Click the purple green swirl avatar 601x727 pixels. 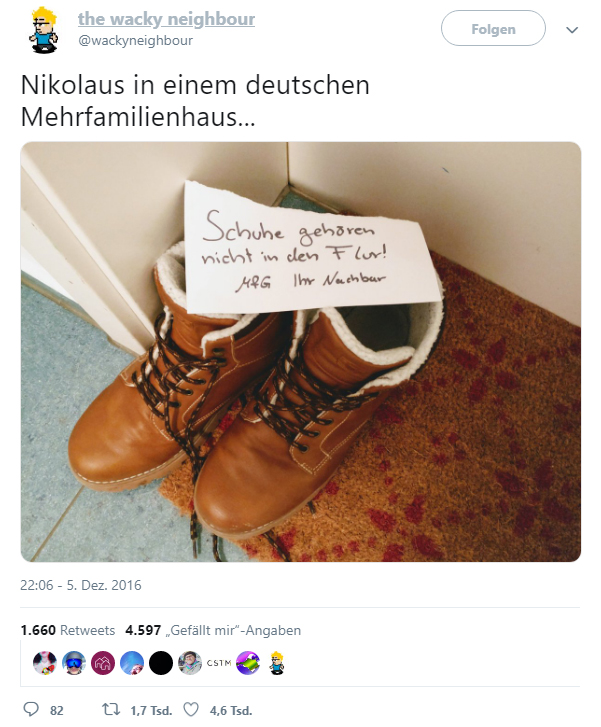(248, 663)
